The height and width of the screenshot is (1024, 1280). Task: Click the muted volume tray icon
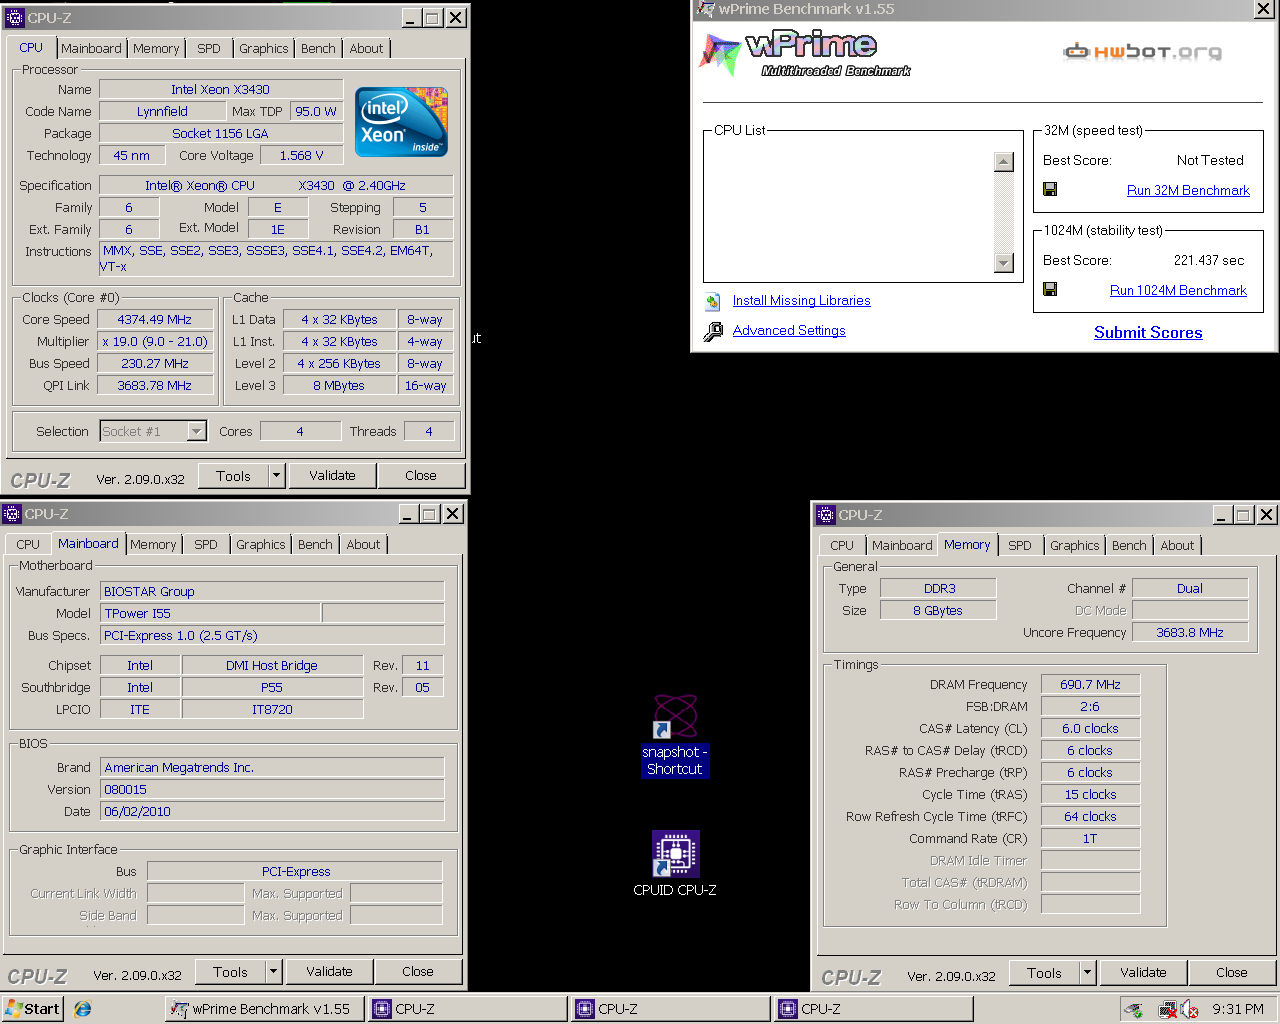(1190, 1010)
